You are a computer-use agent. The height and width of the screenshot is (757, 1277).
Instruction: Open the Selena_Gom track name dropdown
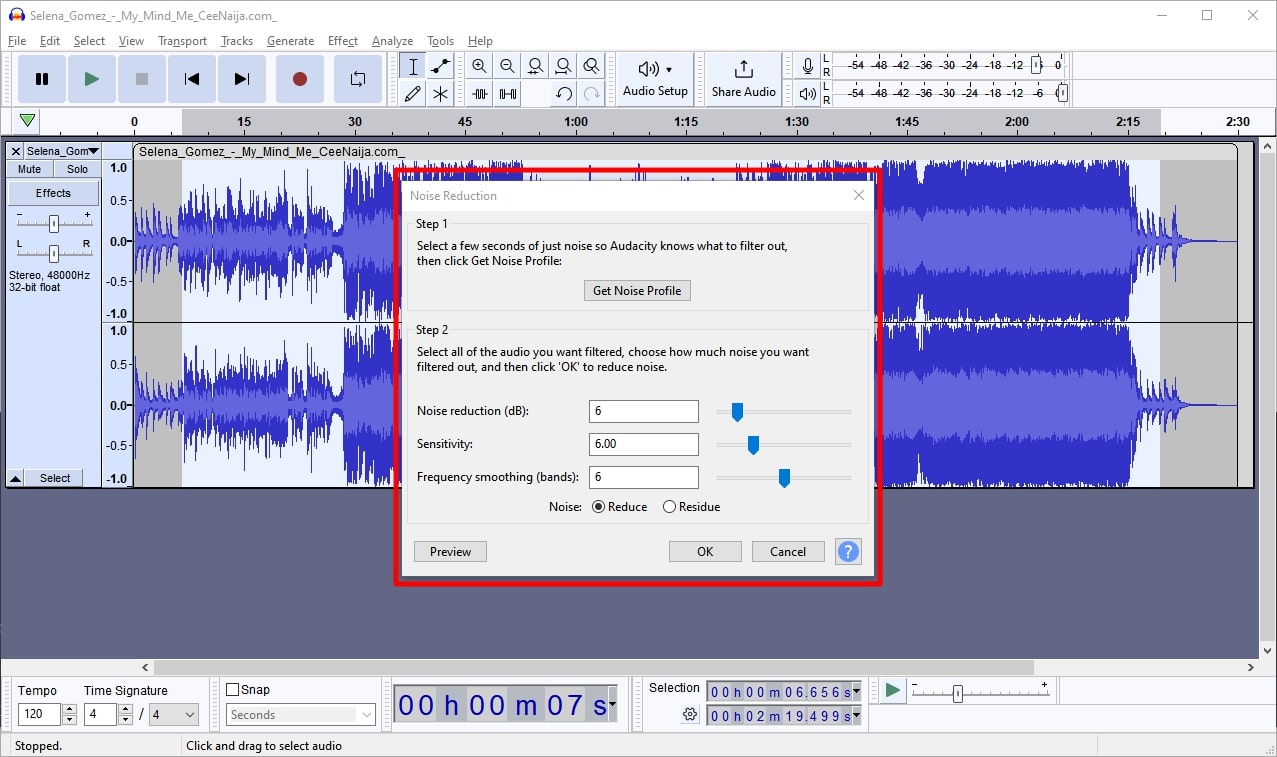tap(63, 151)
